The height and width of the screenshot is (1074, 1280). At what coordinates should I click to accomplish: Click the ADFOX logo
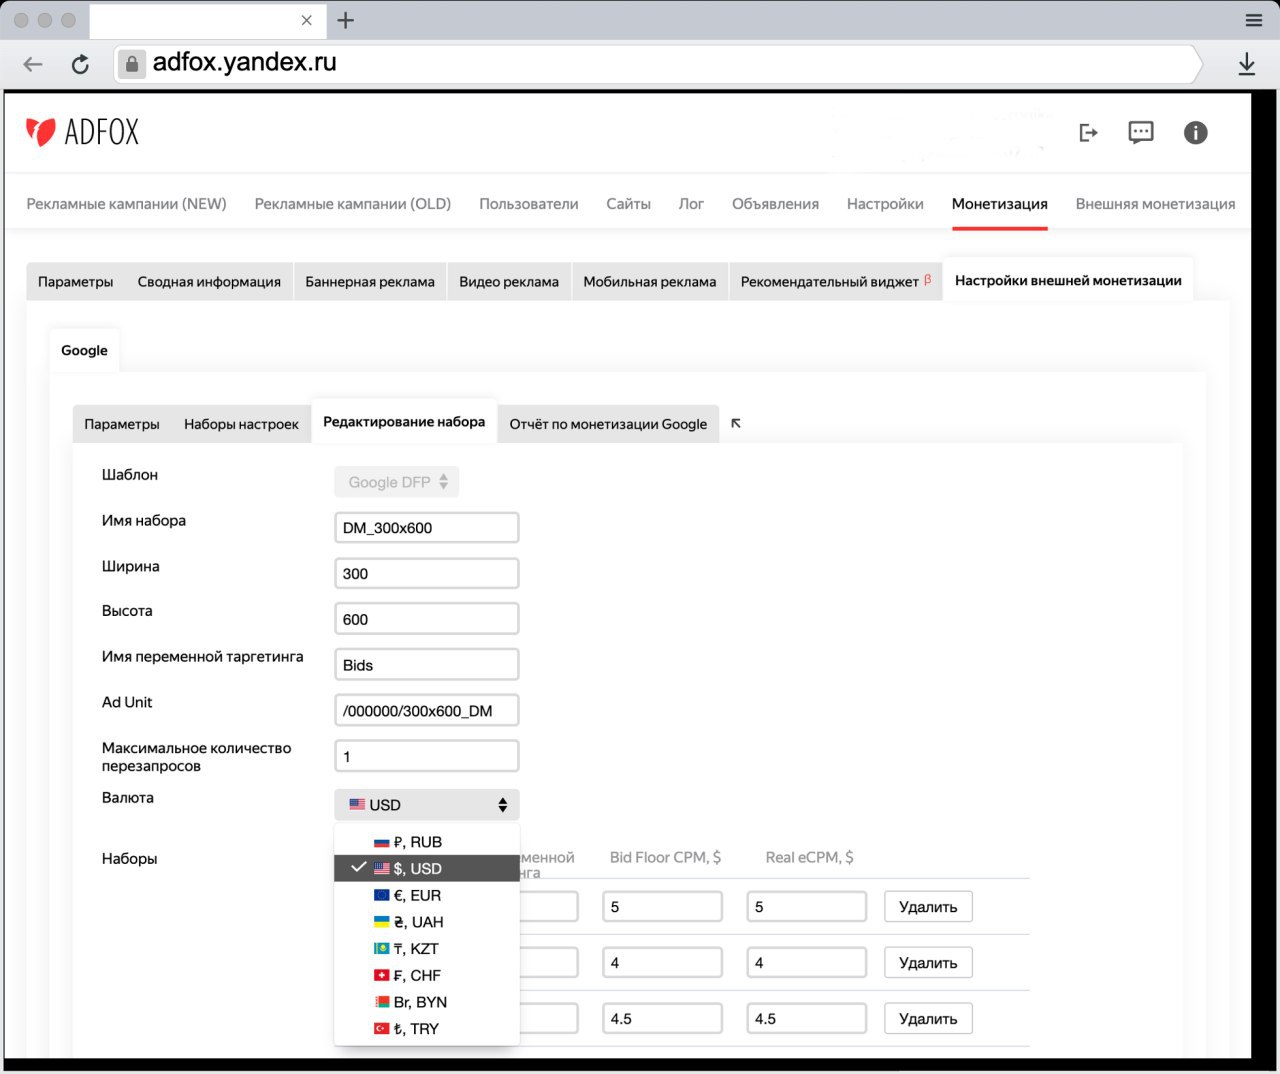click(x=82, y=132)
